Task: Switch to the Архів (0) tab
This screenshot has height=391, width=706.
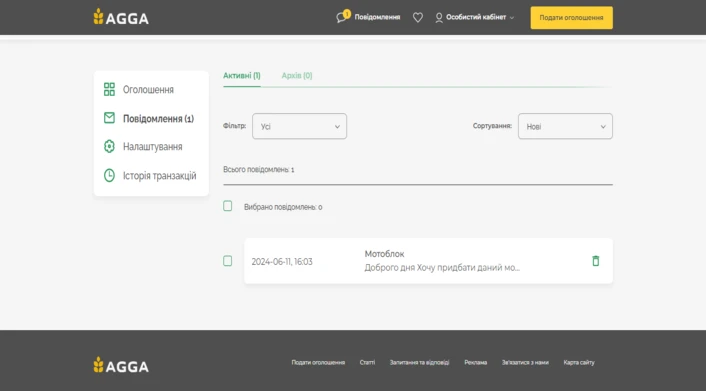Action: pos(297,76)
